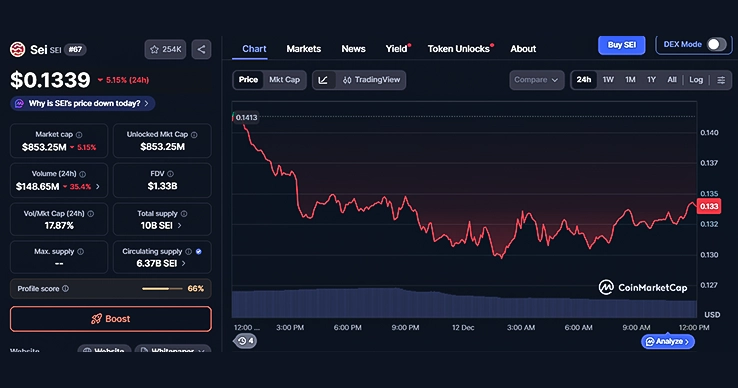
Task: Click info icon beside Total supply
Action: pos(184,214)
